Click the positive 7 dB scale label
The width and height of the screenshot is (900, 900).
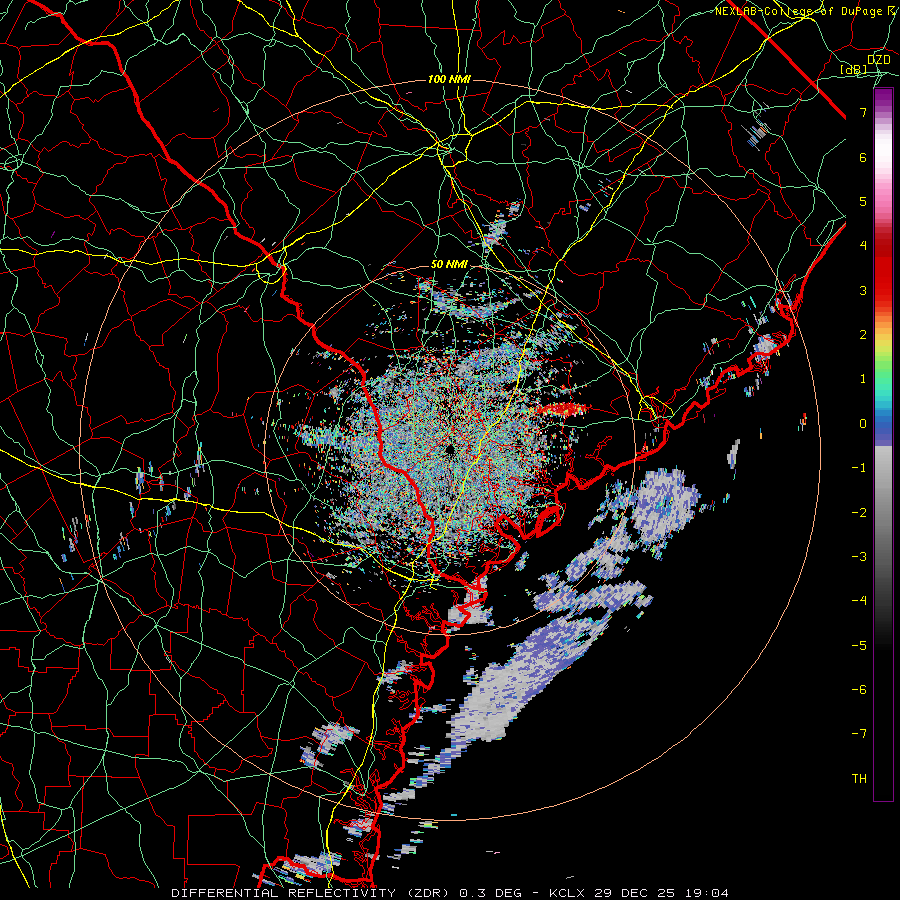863,112
